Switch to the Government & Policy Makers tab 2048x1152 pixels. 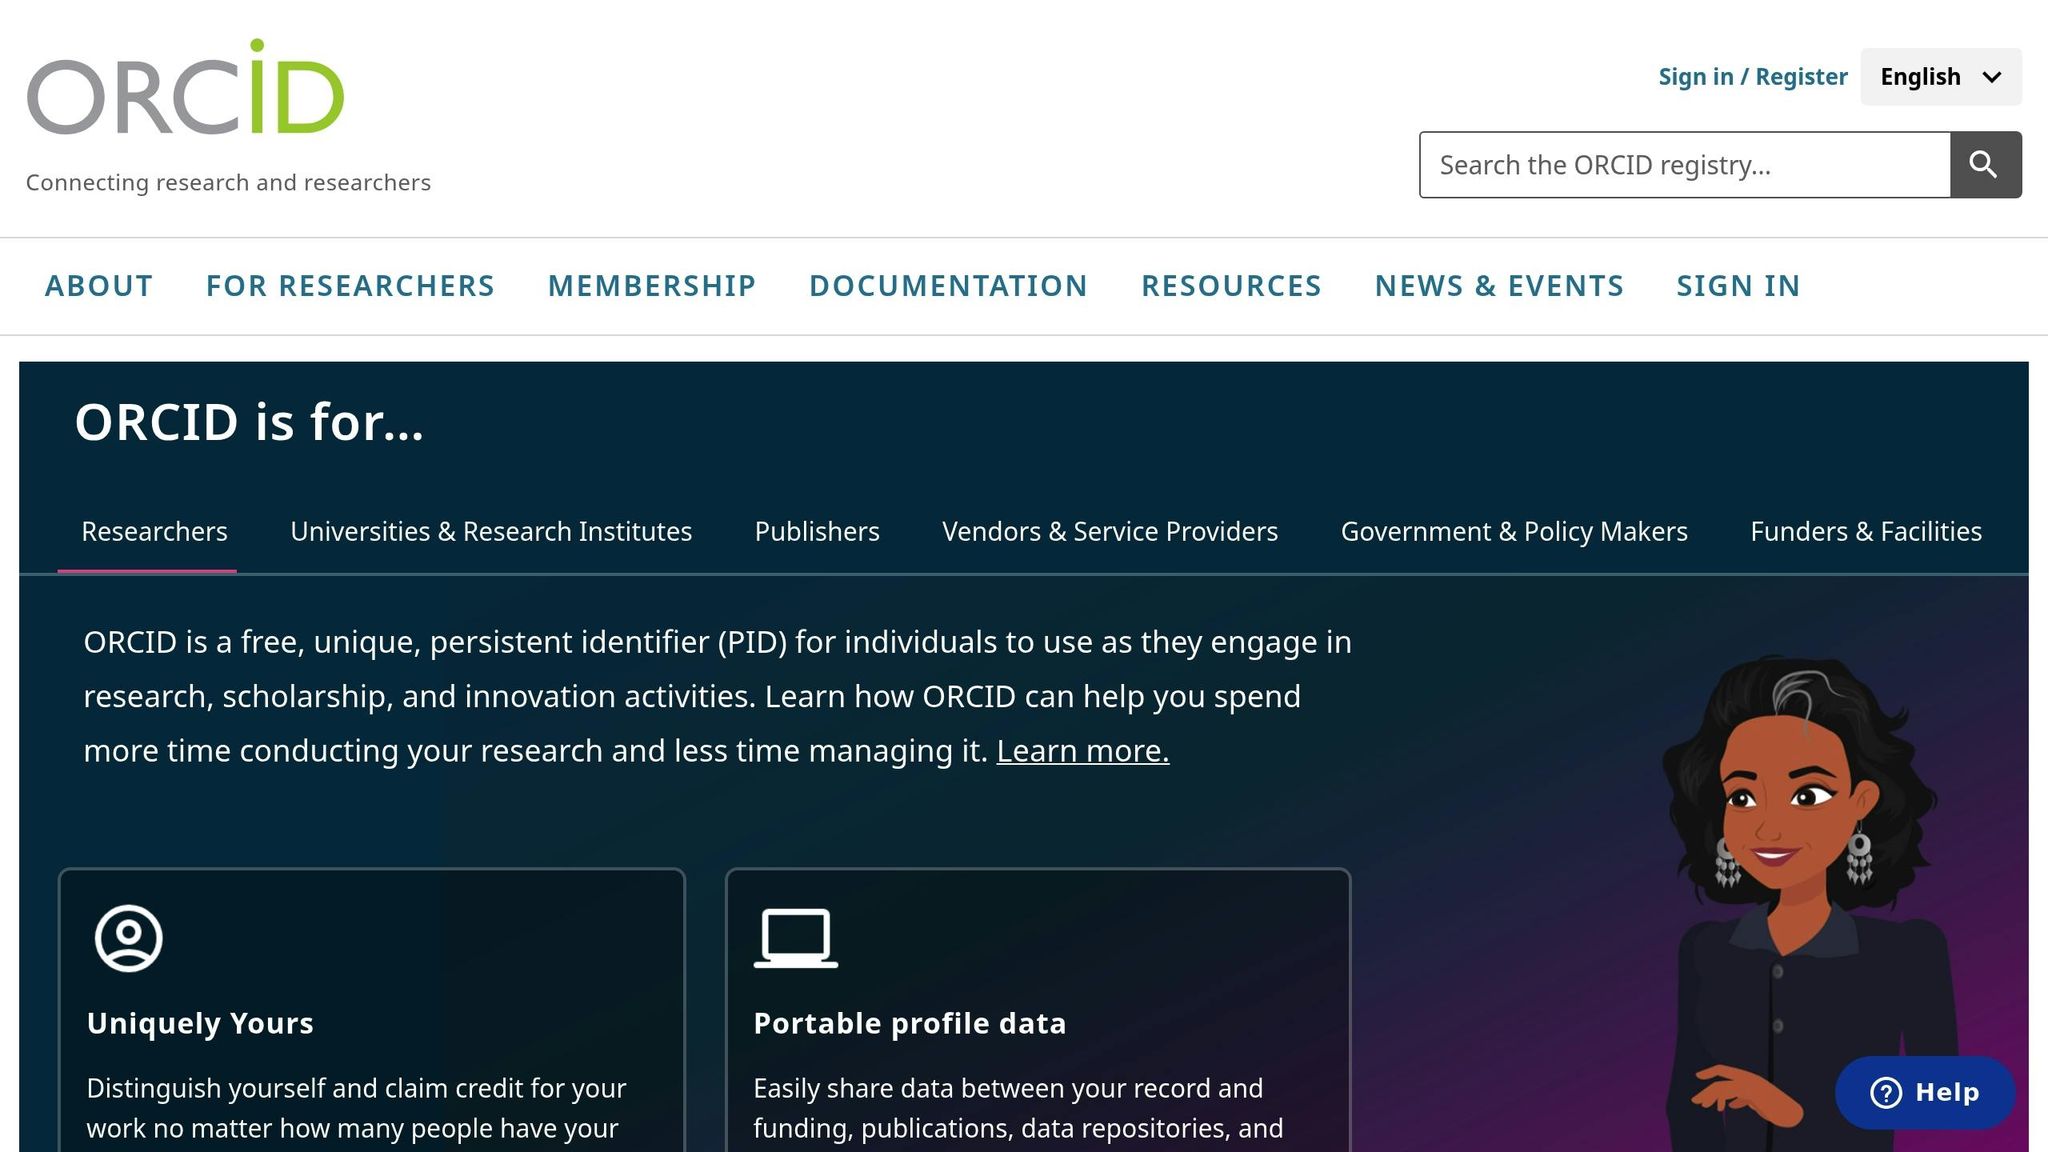[x=1514, y=531]
